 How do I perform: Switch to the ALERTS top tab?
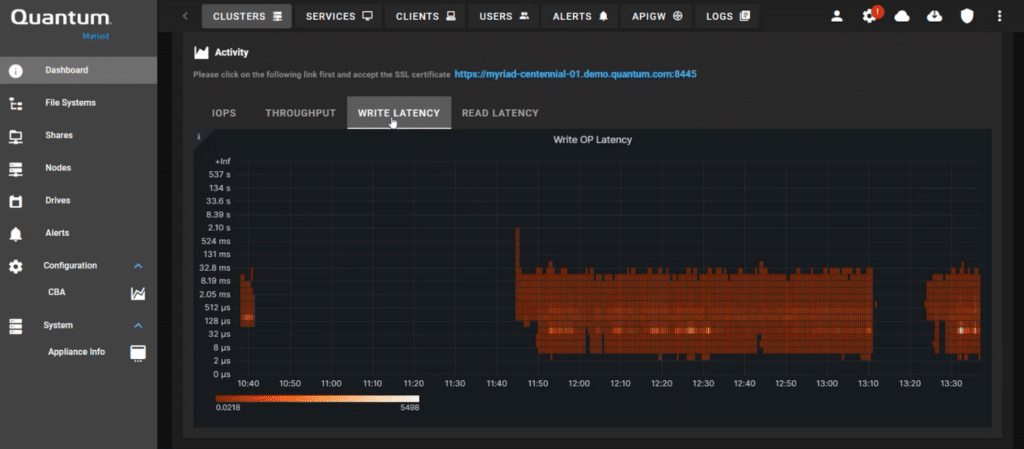point(580,16)
